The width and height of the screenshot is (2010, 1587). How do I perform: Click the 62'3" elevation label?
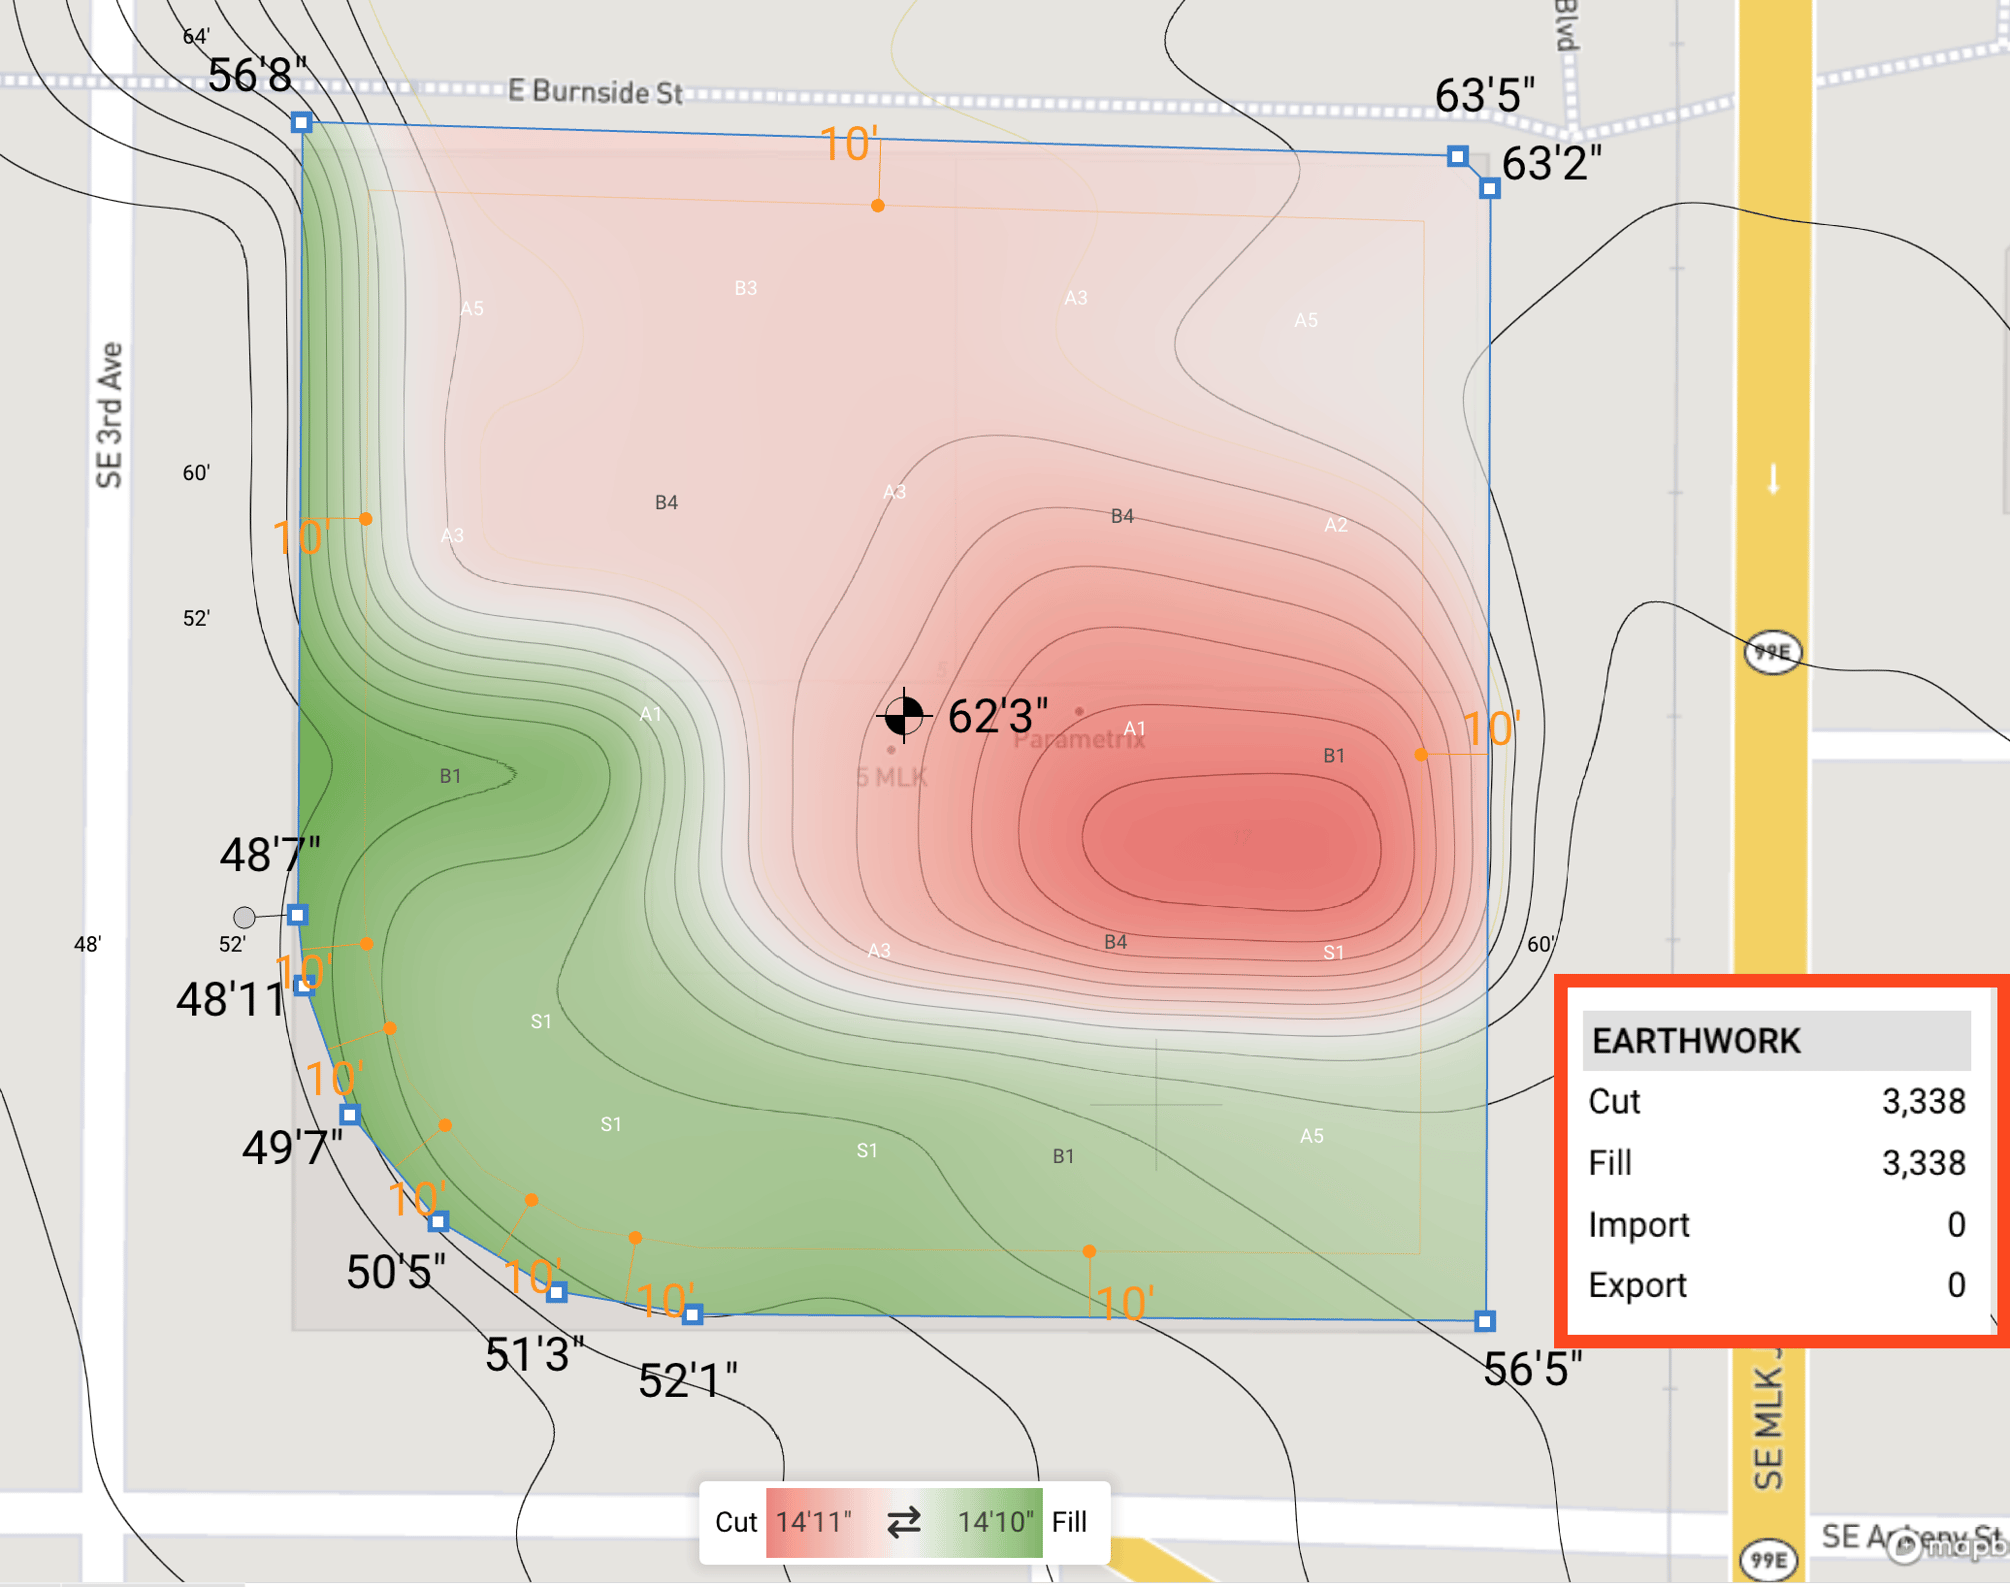pos(998,716)
